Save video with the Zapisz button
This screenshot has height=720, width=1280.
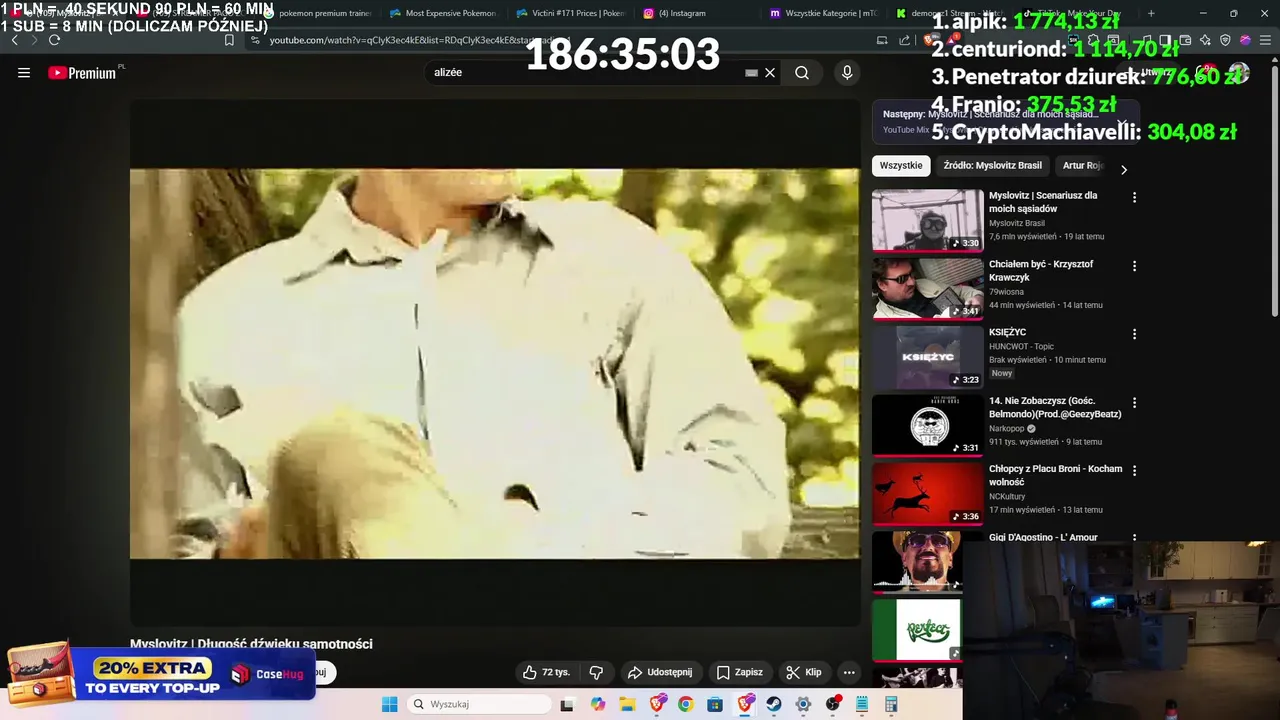[x=739, y=672]
